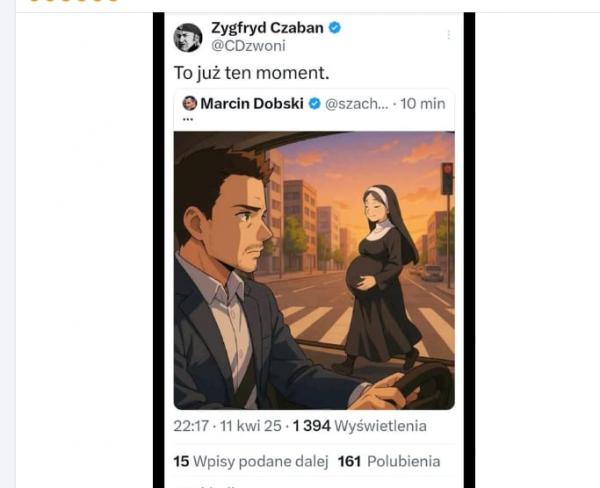Click Zygfryd Czaban's profile avatar
600x488 pixels.
pos(188,37)
